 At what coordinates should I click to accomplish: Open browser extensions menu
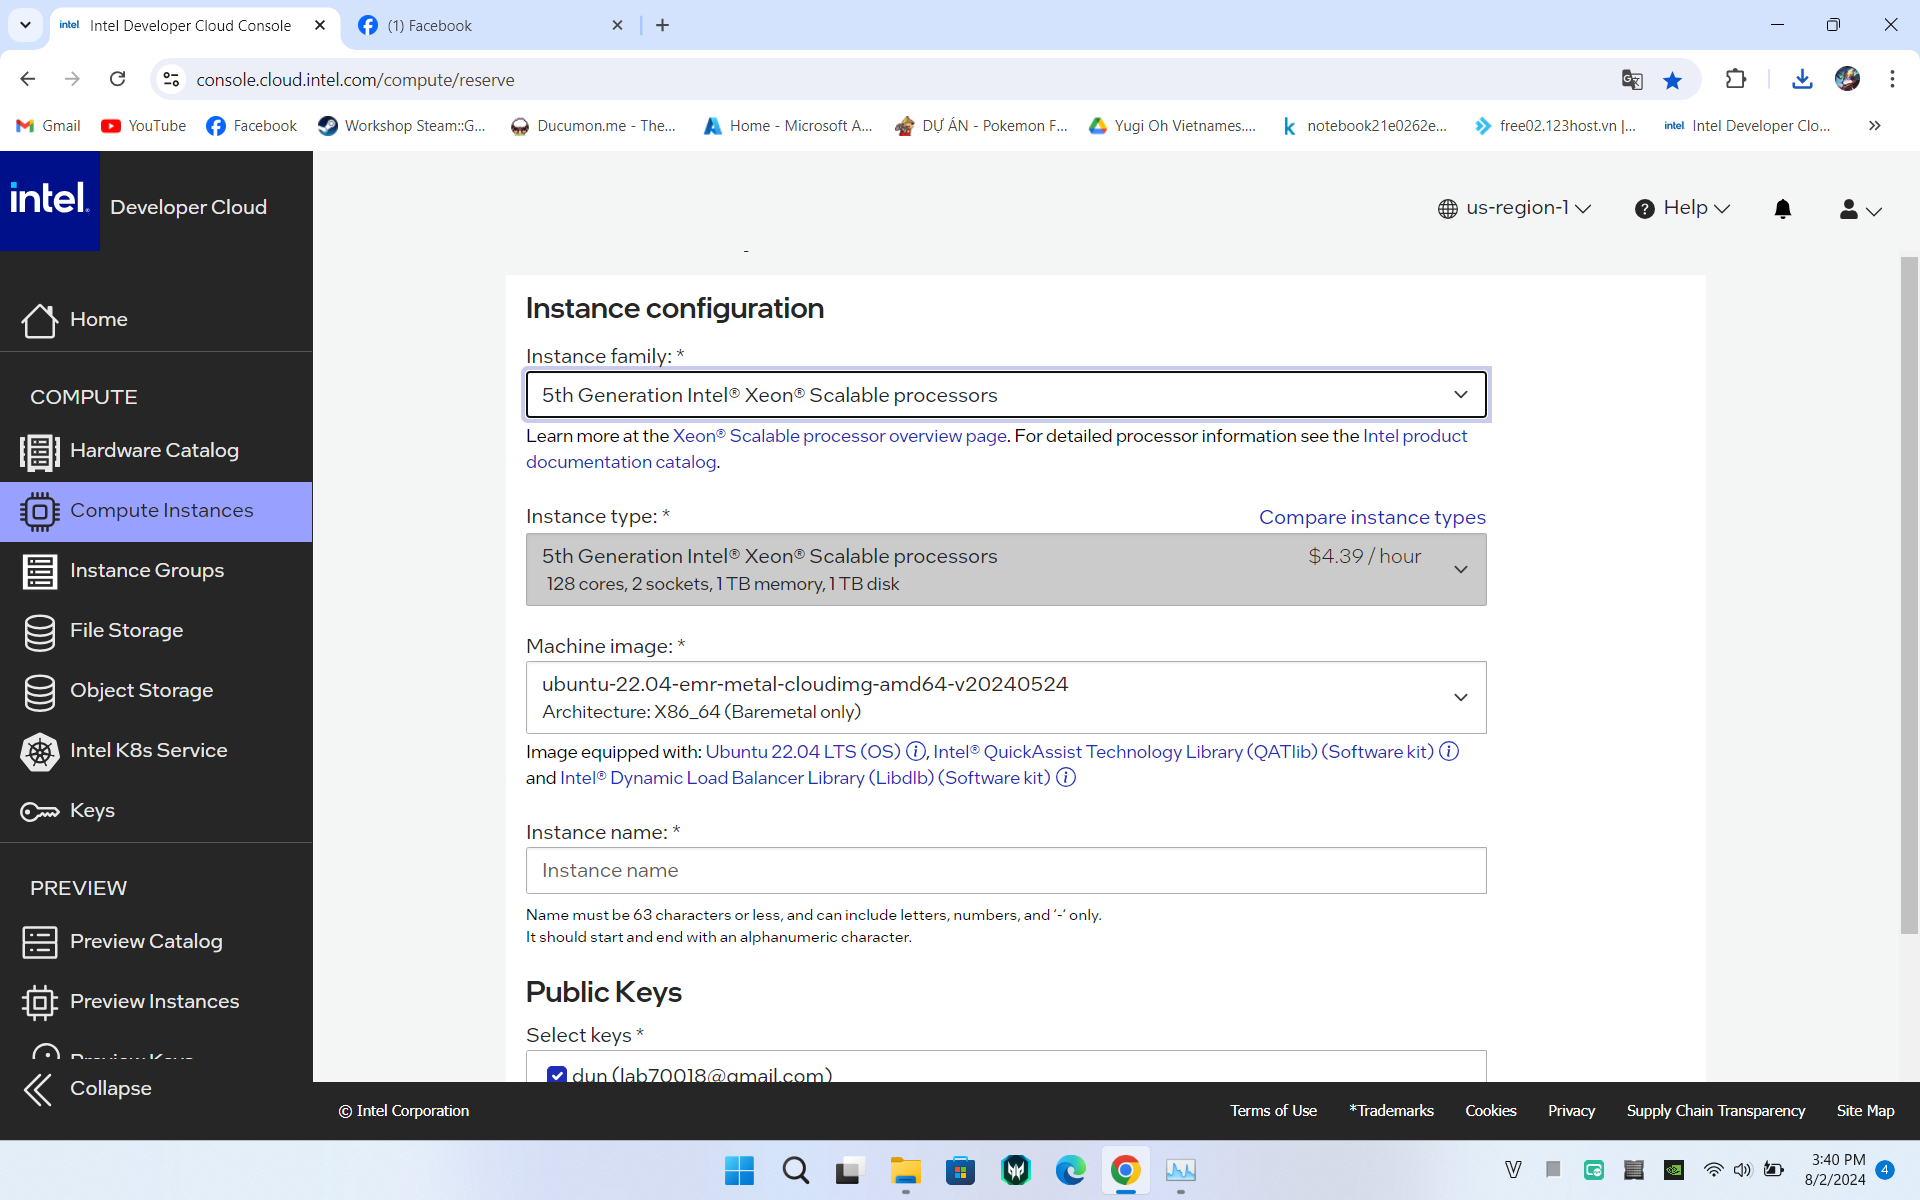coord(1736,79)
